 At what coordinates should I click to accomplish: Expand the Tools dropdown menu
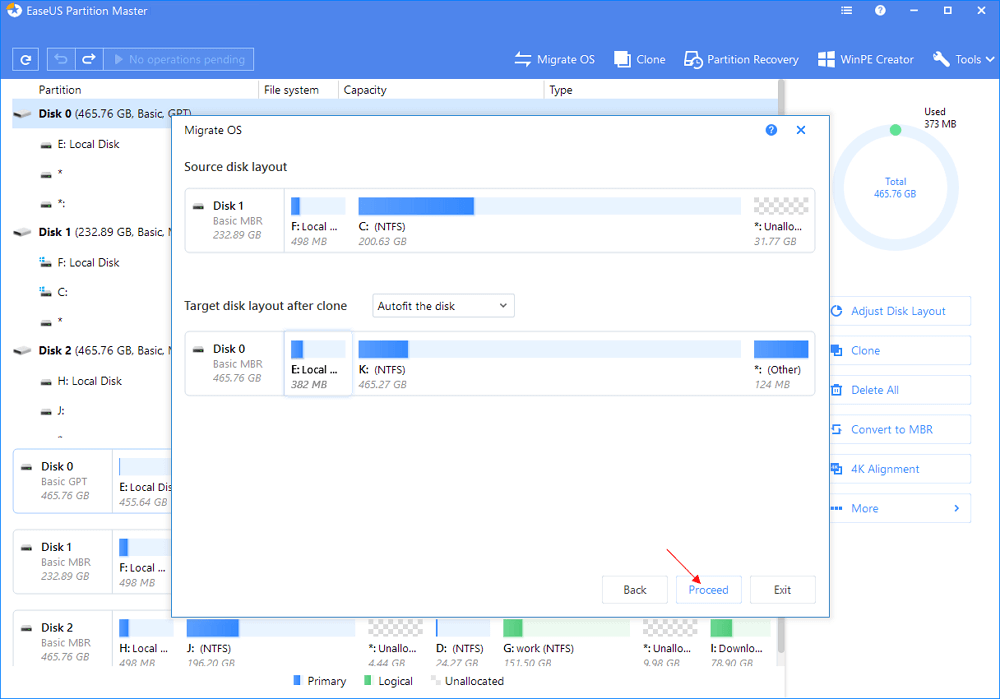965,59
